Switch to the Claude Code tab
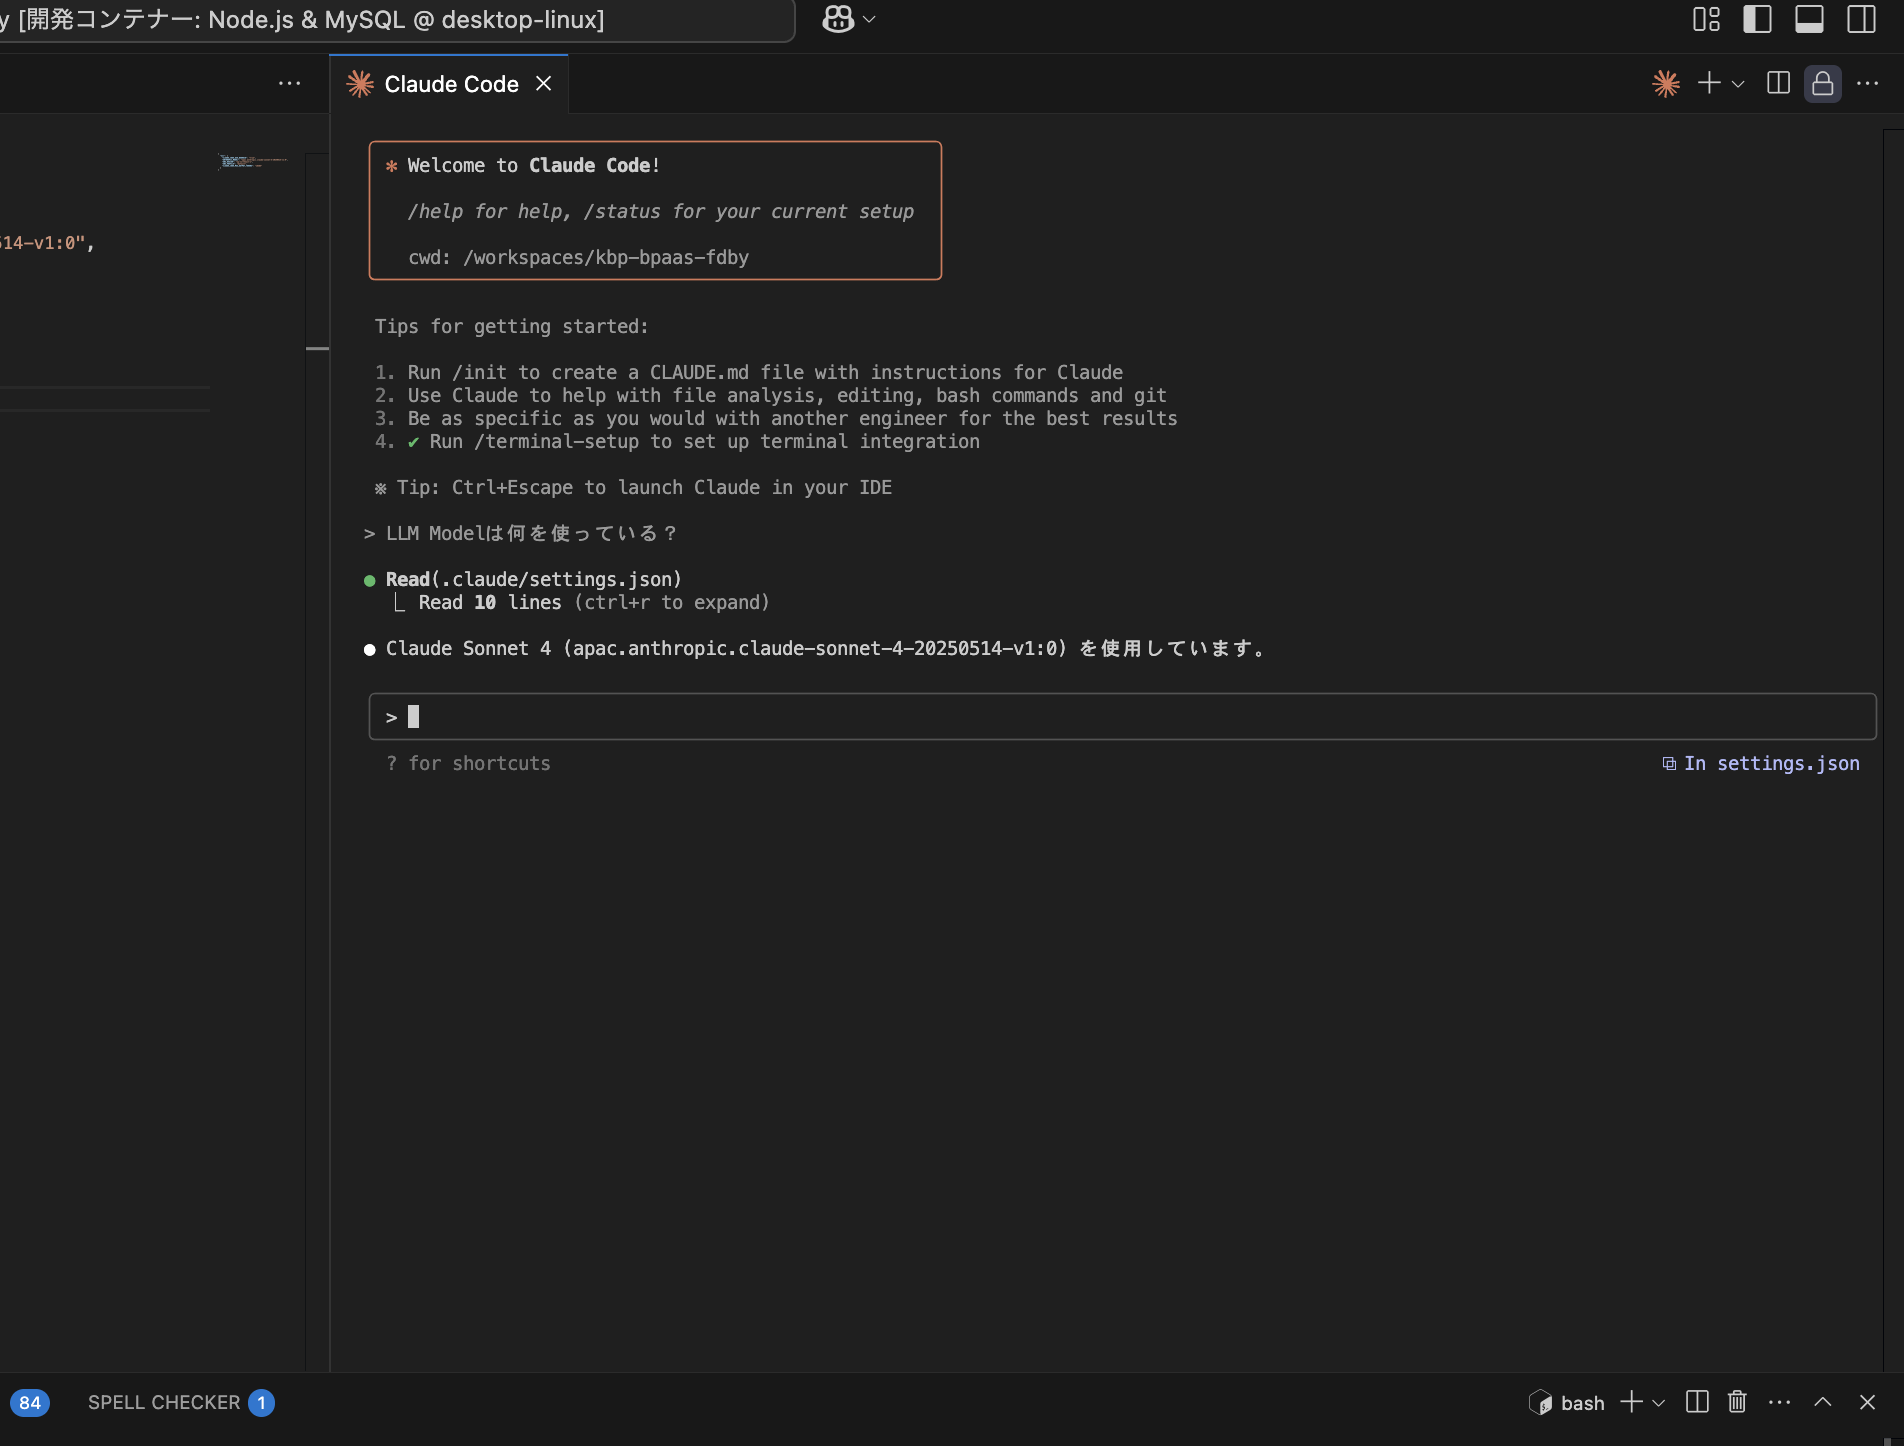 point(451,84)
